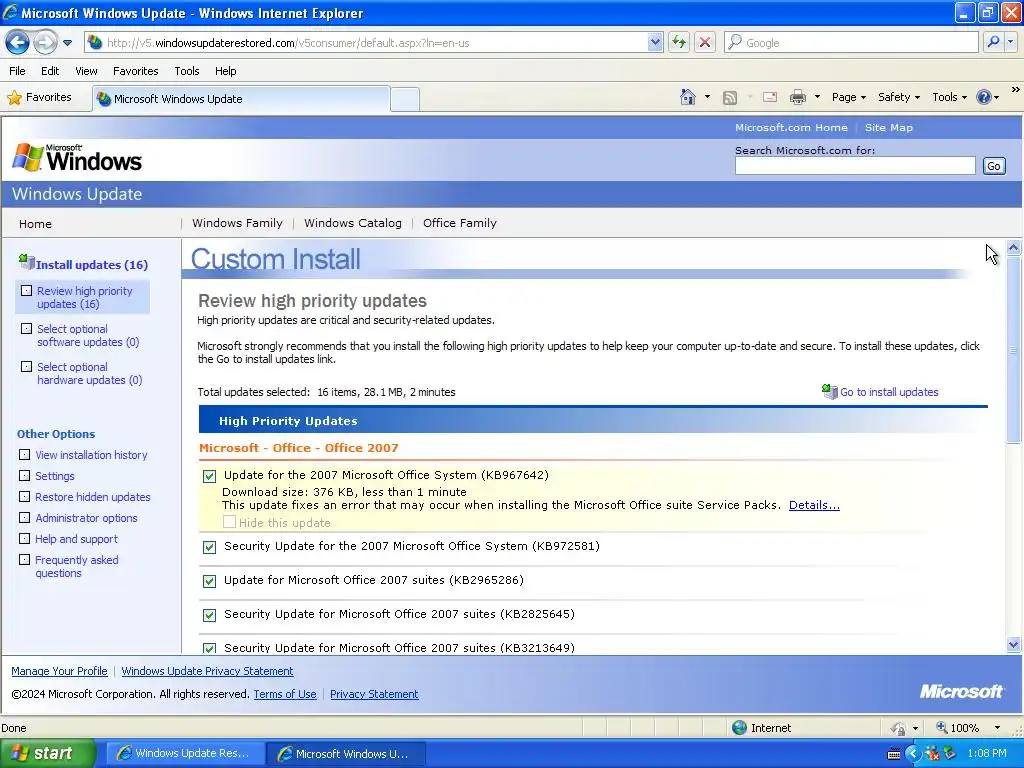Click the Help question mark icon
Viewport: 1024px width, 768px height.
coord(984,97)
